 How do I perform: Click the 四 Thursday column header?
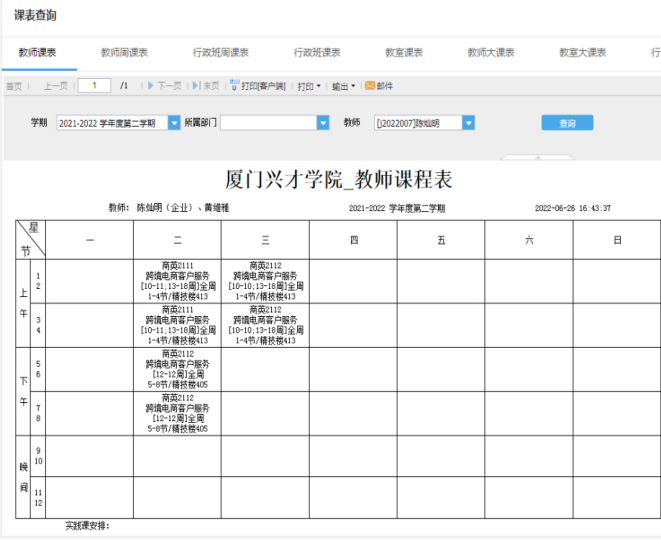tap(354, 240)
